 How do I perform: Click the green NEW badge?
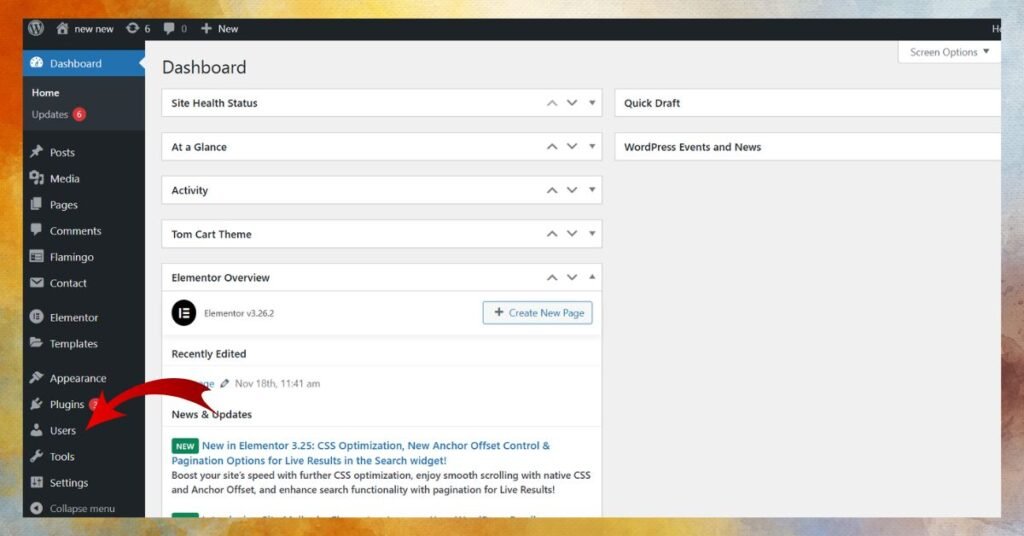[x=185, y=446]
